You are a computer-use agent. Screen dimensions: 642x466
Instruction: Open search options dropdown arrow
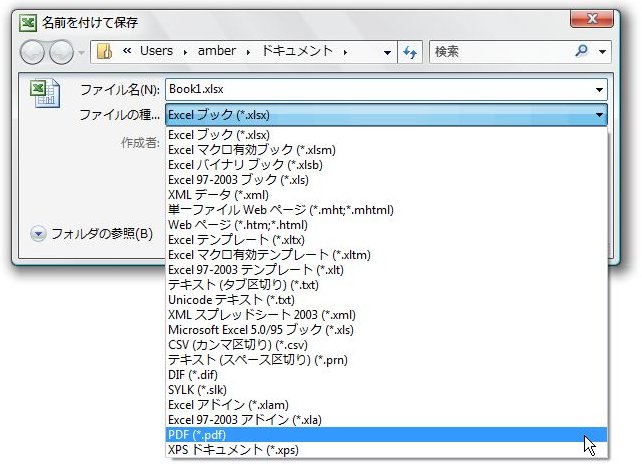[602, 52]
